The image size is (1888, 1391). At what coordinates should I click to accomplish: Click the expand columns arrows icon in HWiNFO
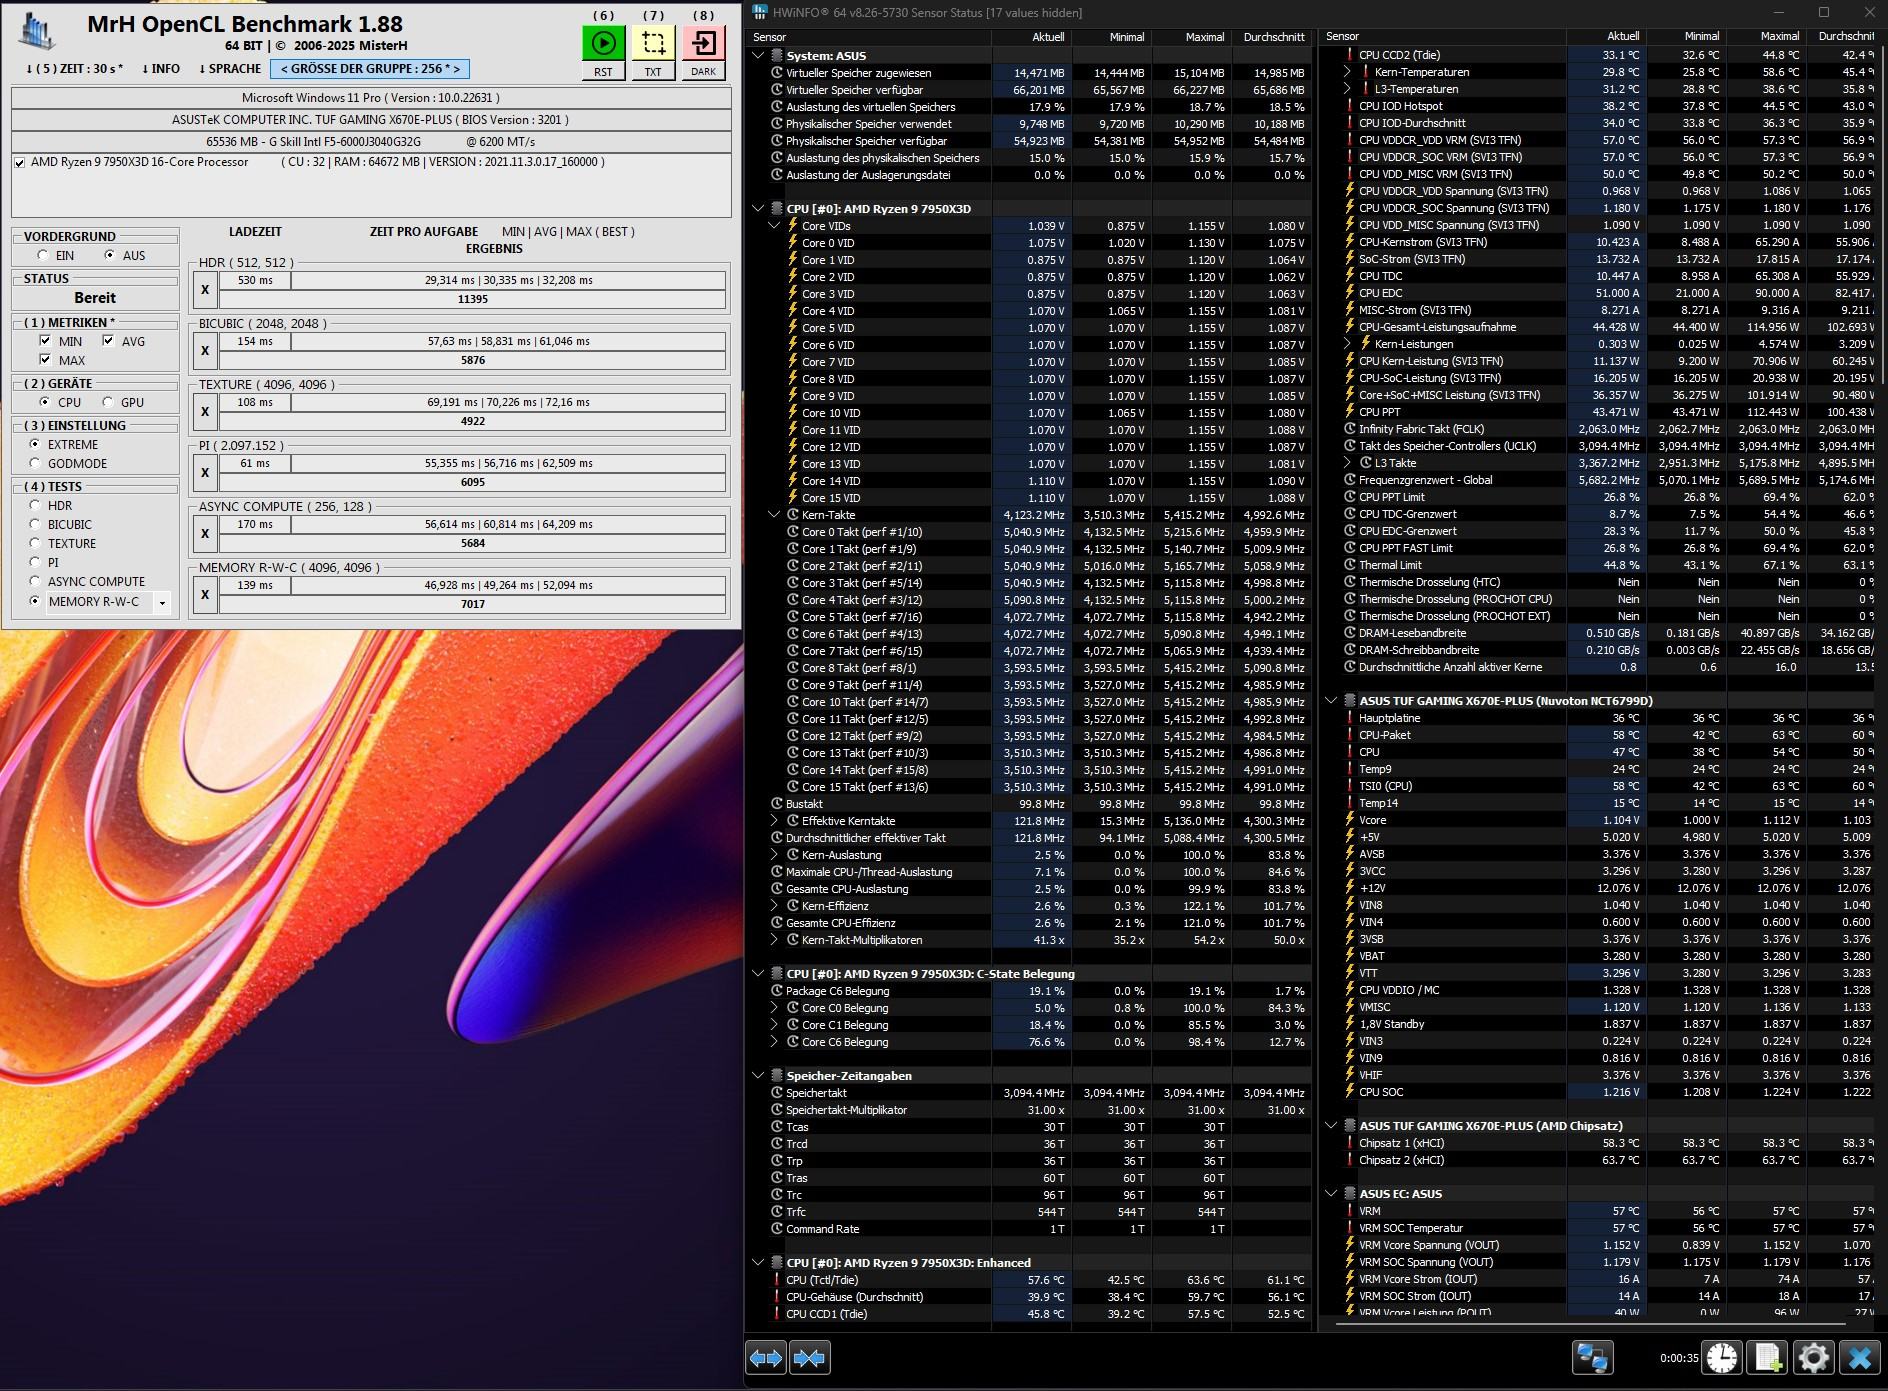point(766,1358)
